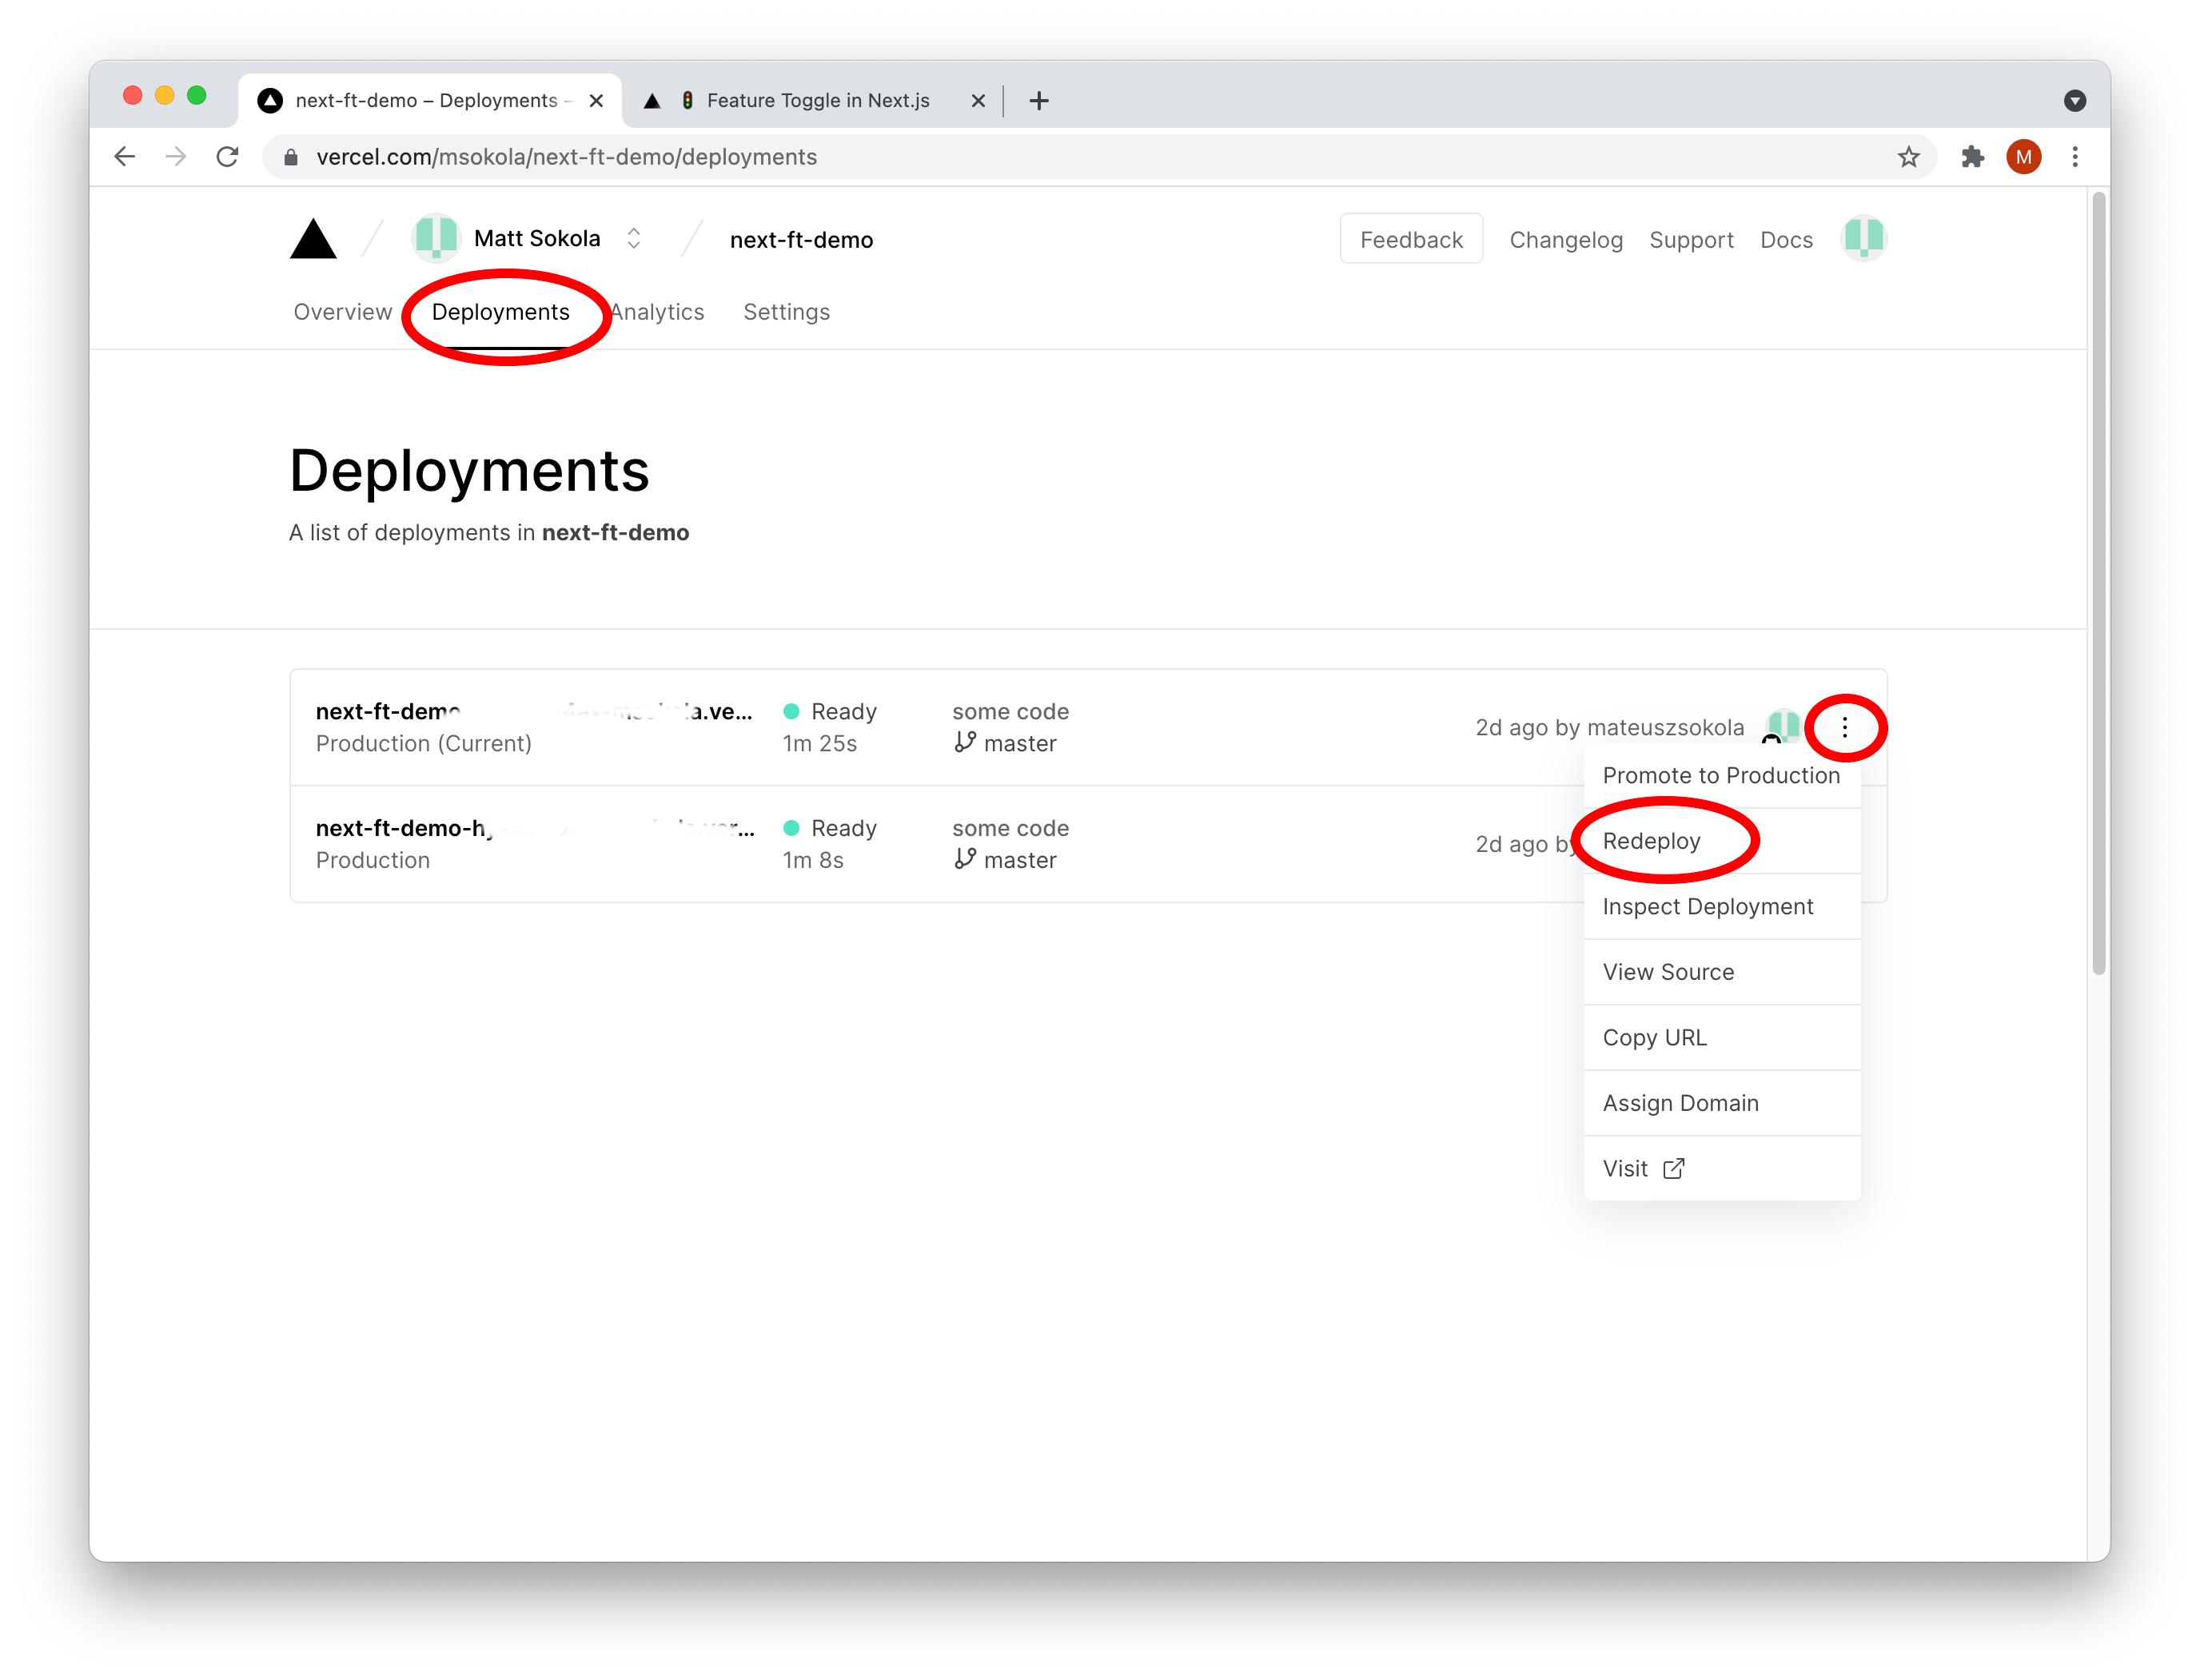Open the project Settings tab

pos(787,312)
